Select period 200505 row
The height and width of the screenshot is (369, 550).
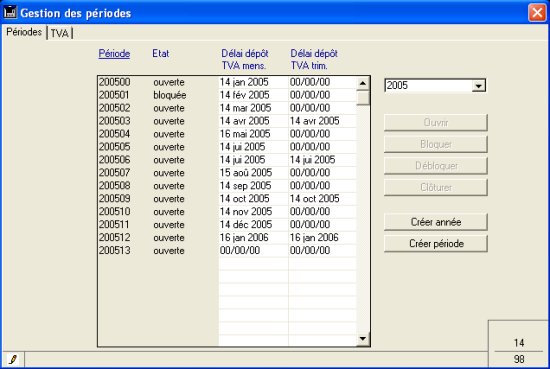(x=227, y=147)
